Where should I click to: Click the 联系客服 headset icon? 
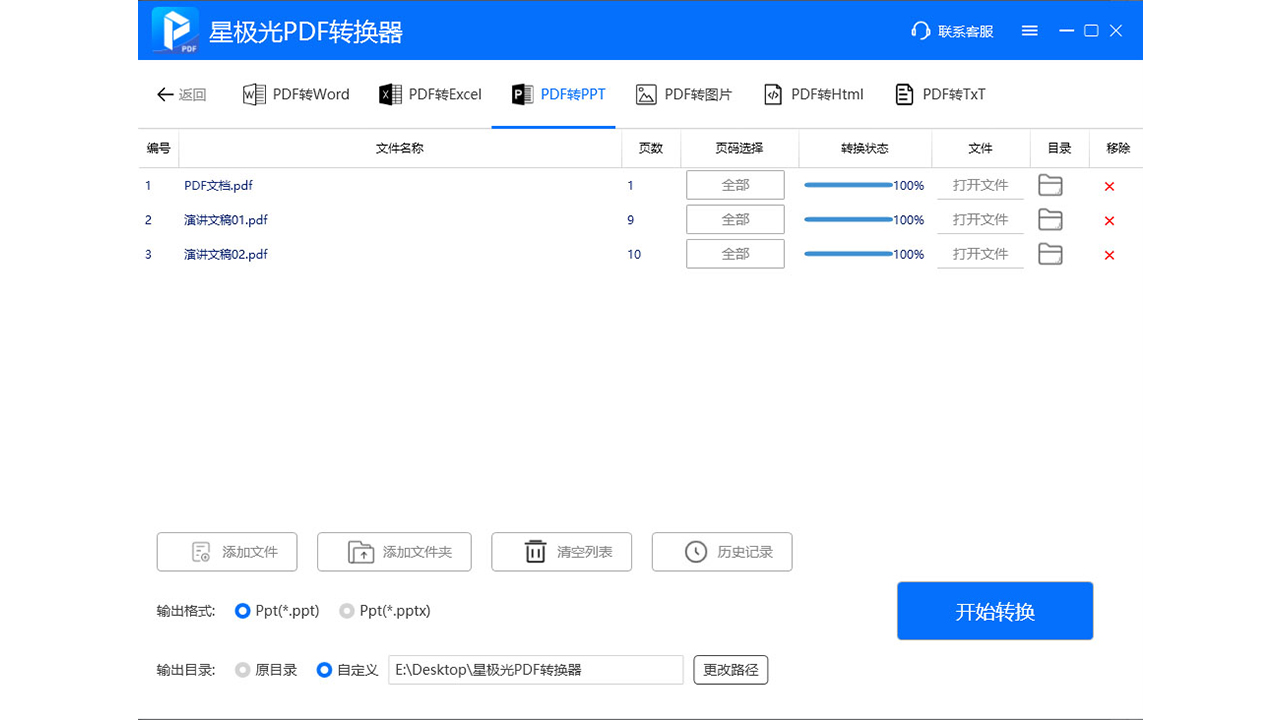coord(920,30)
